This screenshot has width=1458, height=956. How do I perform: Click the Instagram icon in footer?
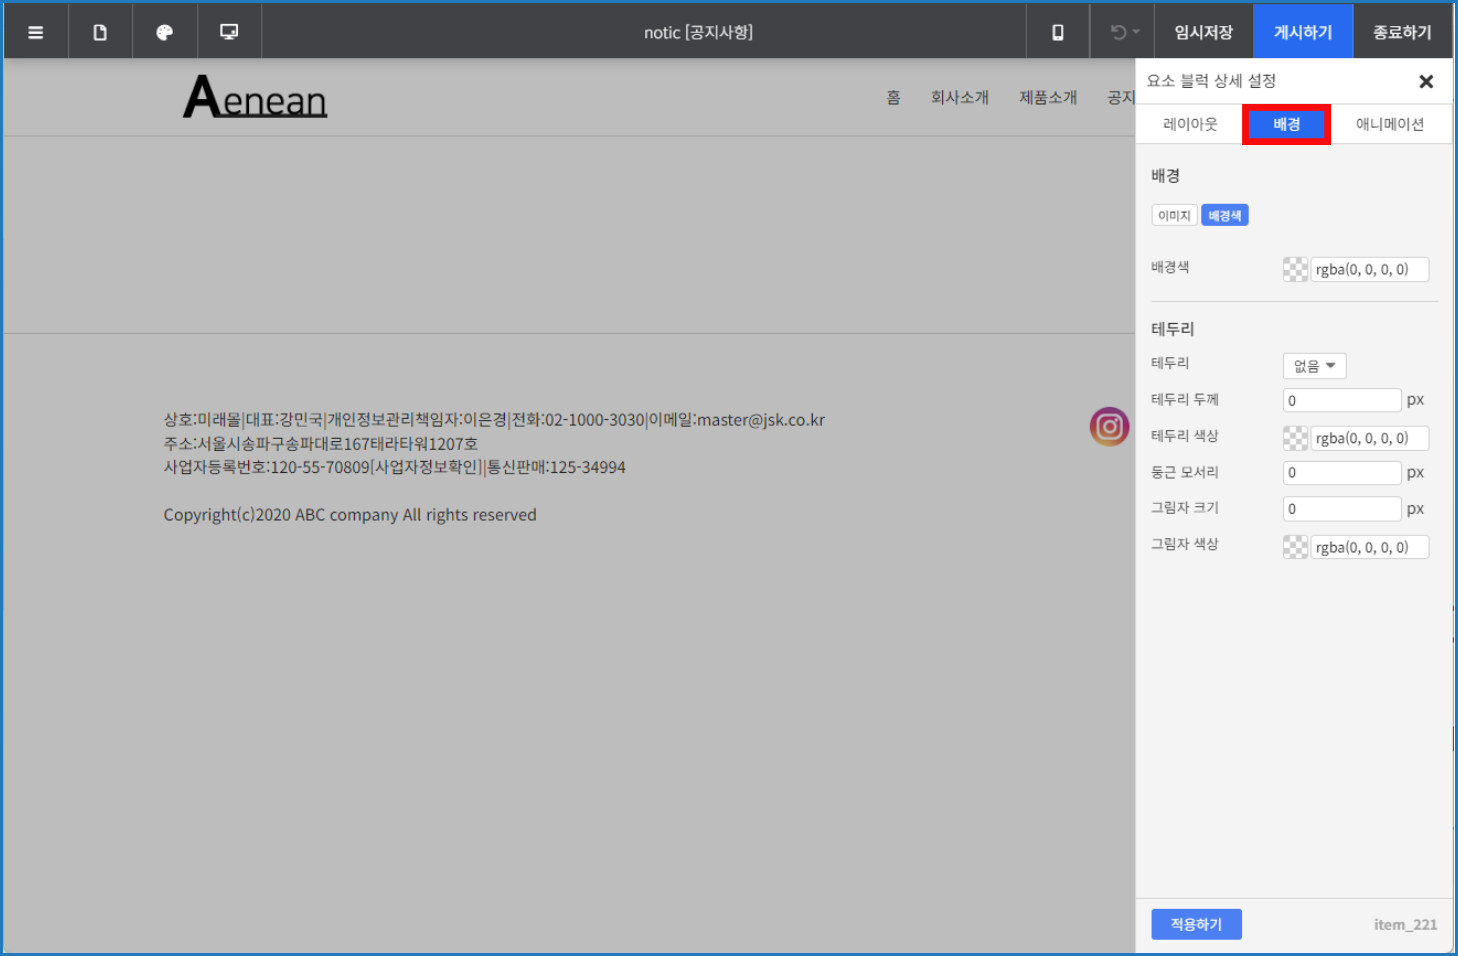point(1109,427)
